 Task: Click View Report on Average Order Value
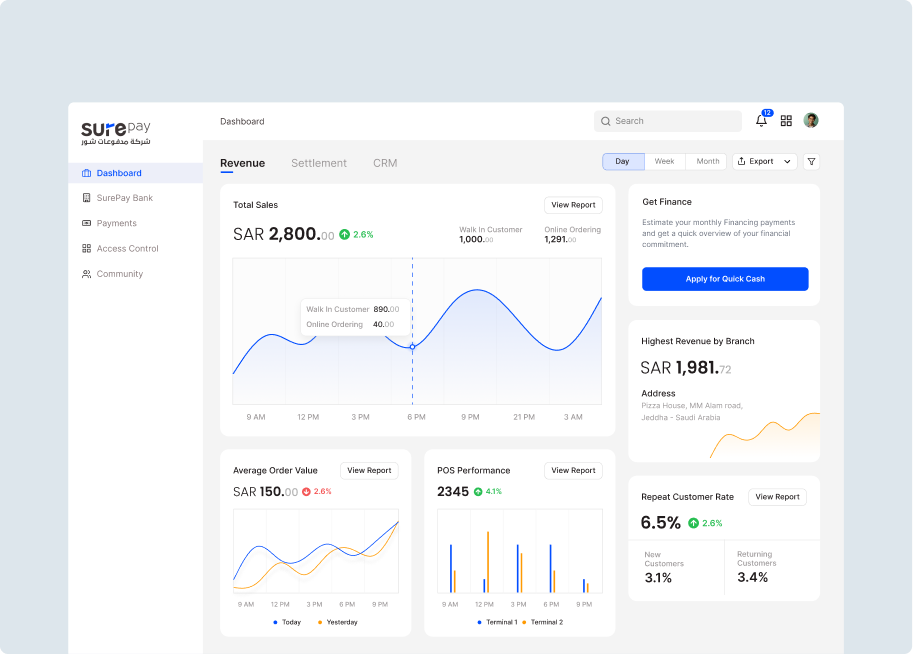tap(369, 470)
